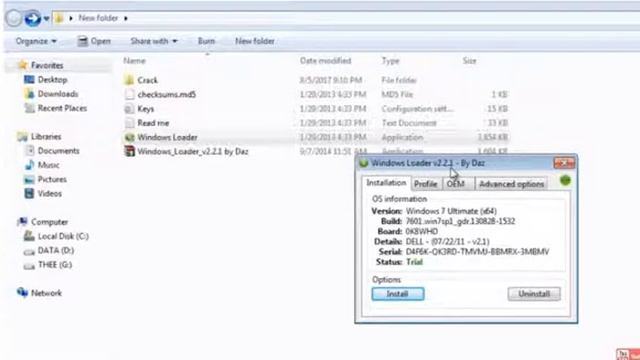Image resolution: width=640 pixels, height=360 pixels.
Task: Open Desktop in the navigation pane
Action: 52,80
